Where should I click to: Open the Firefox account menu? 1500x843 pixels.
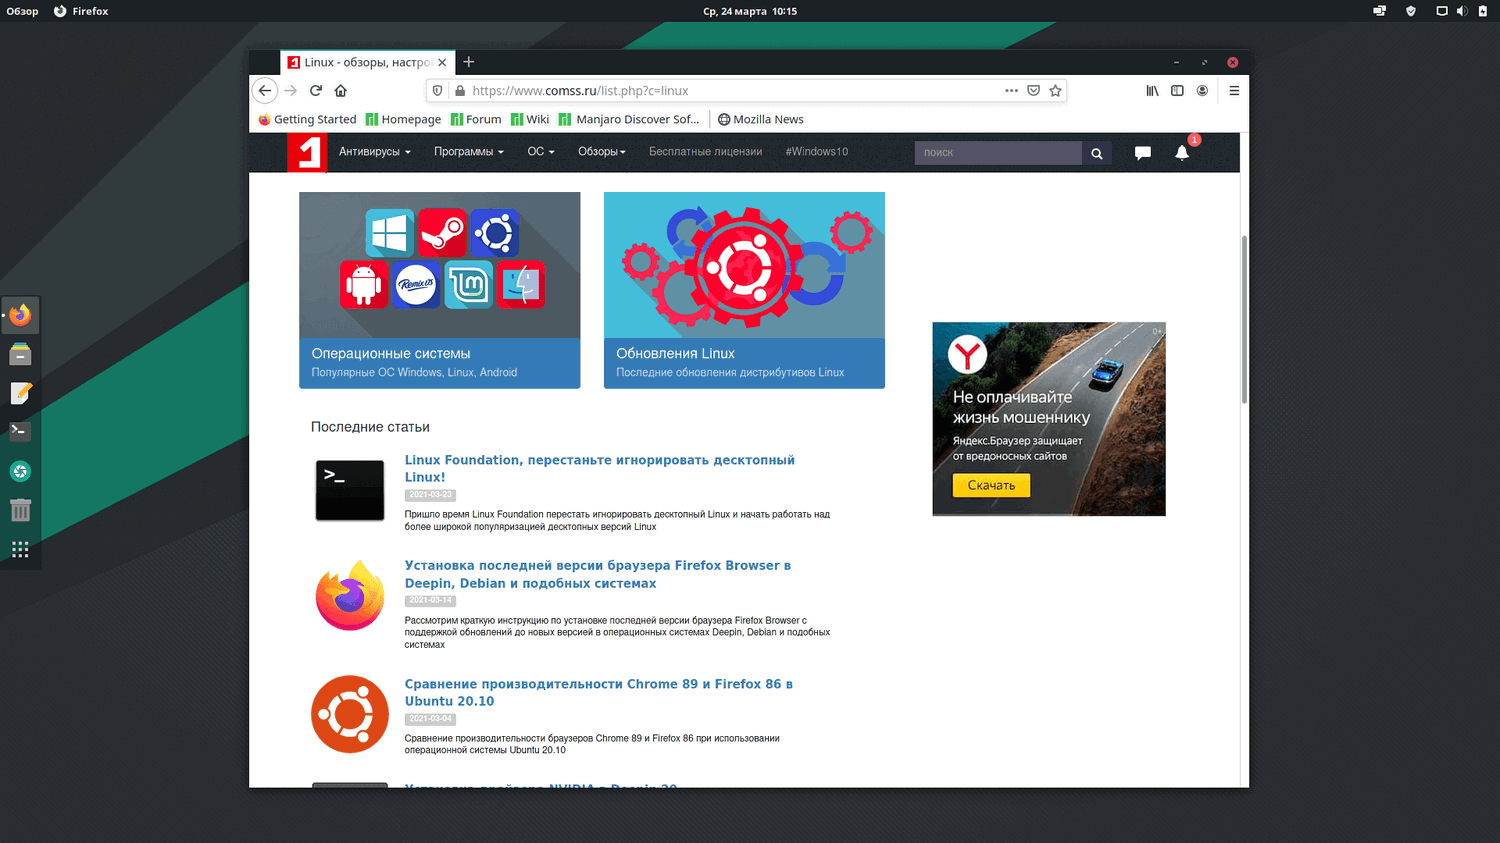tap(1203, 91)
